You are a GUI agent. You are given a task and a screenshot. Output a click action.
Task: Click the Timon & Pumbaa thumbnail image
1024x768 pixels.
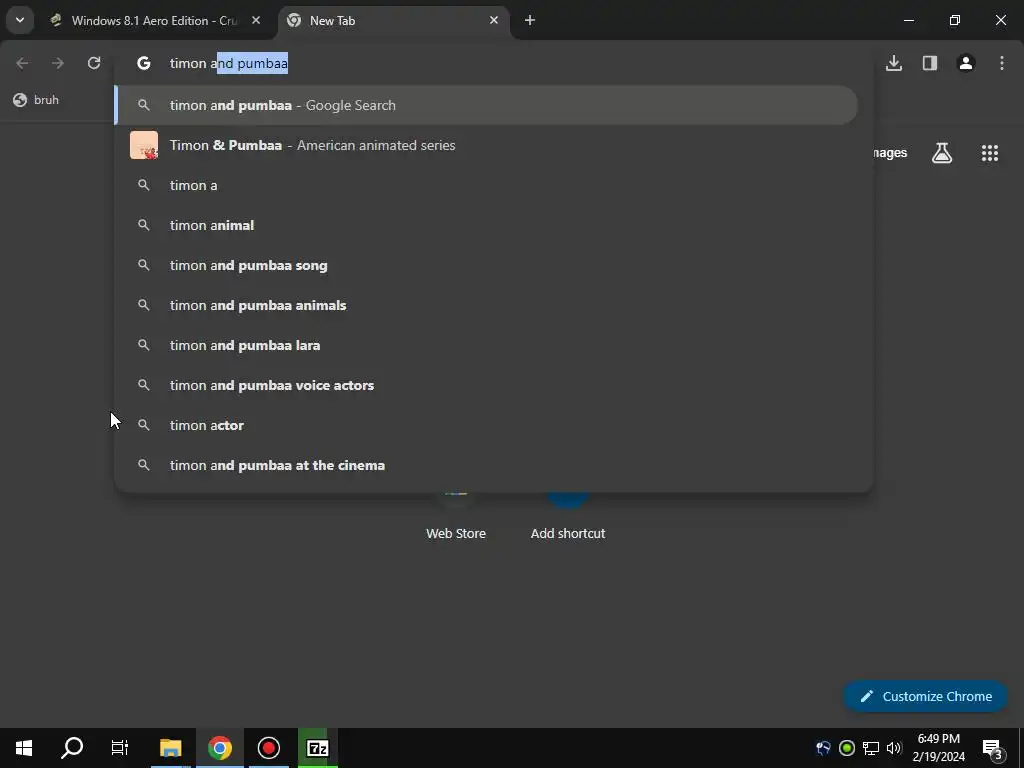[x=144, y=145]
